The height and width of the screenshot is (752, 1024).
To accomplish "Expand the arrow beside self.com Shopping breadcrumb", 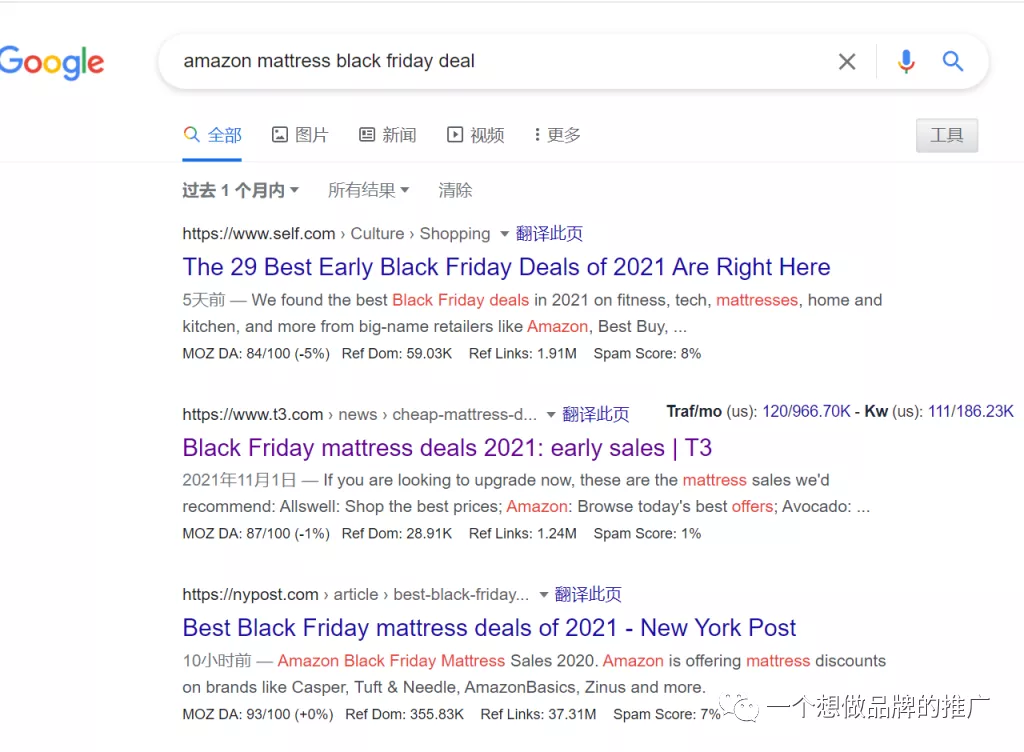I will (504, 234).
